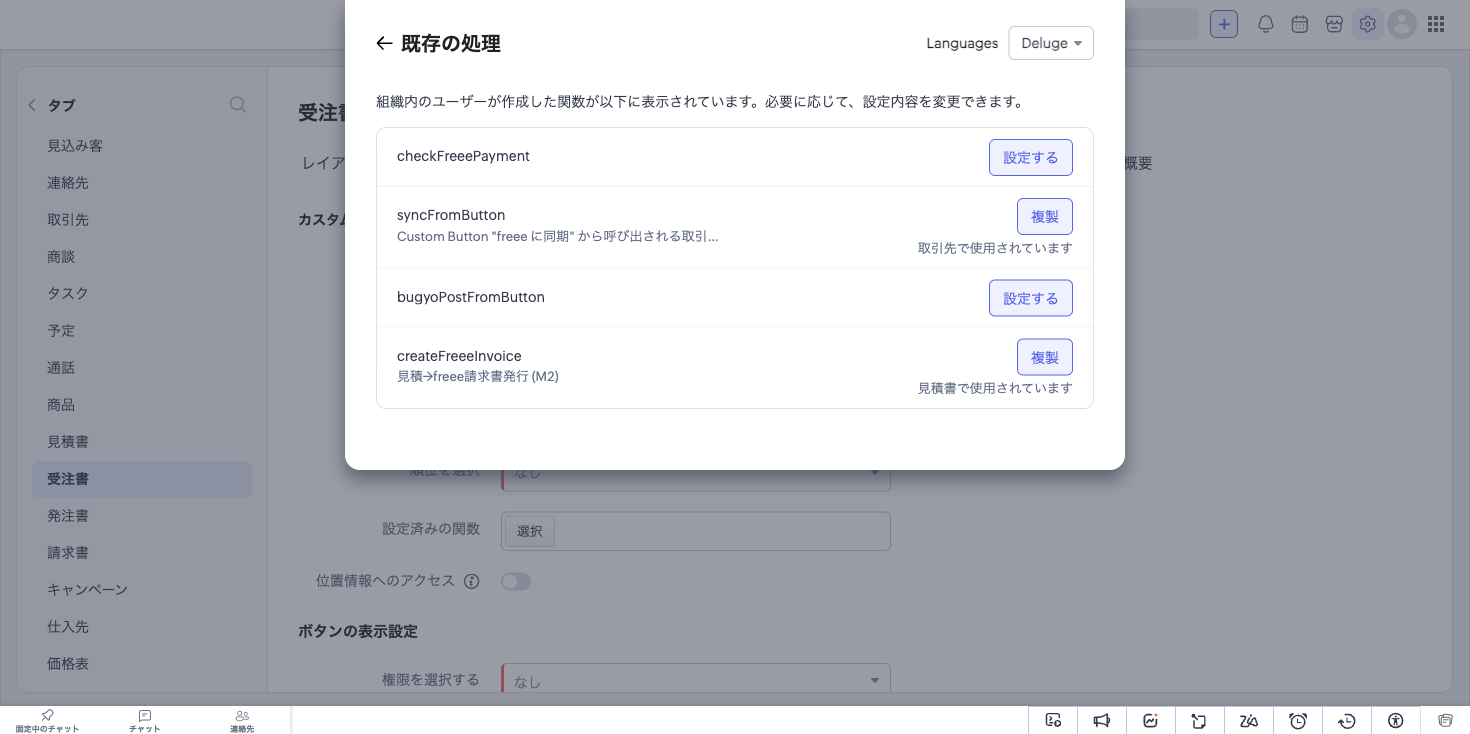Image resolution: width=1470 pixels, height=734 pixels.
Task: Click the megaphone announcements icon
Action: tap(1102, 720)
